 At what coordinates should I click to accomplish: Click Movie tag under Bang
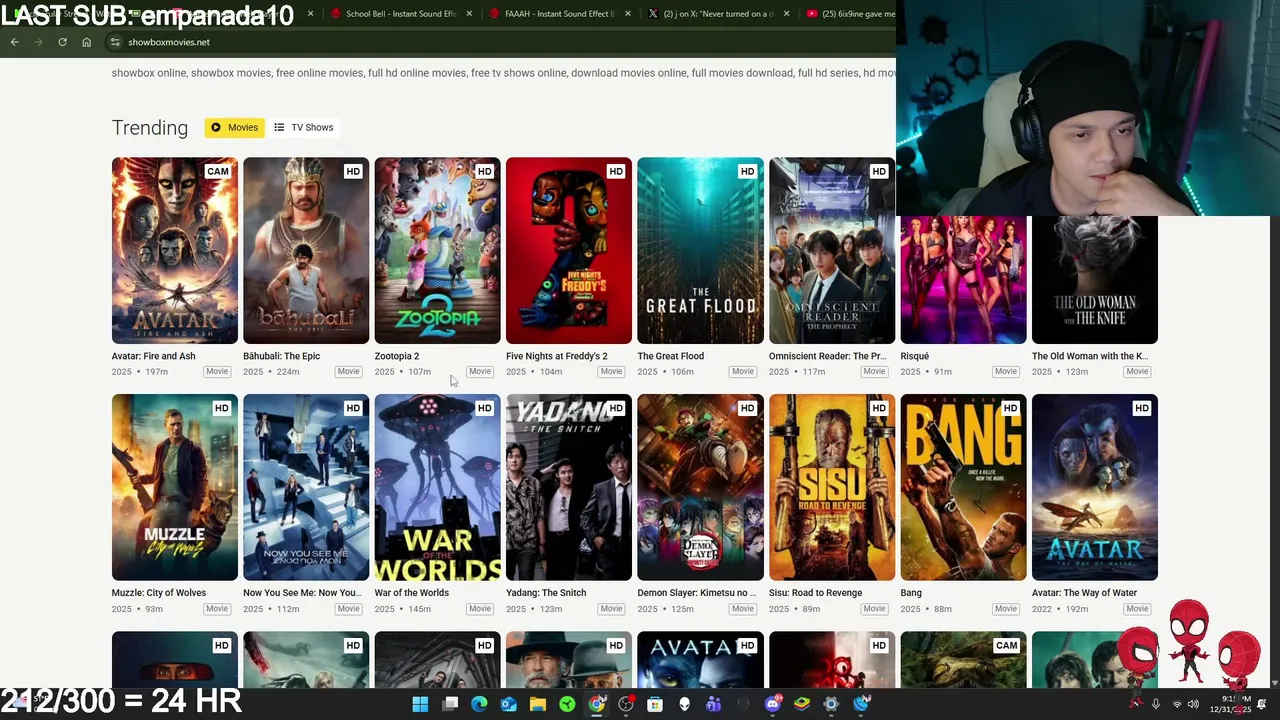coord(1005,609)
